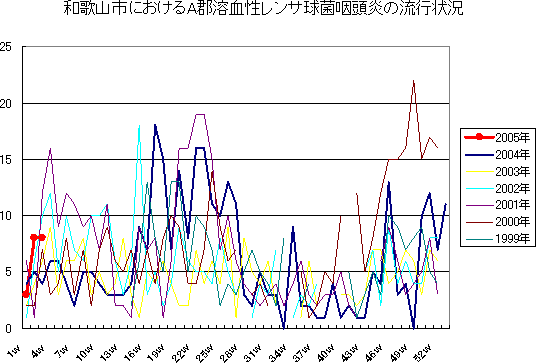536x363 pixels.
Task: Click the dark blue 2004年 legend line
Action: click(479, 154)
